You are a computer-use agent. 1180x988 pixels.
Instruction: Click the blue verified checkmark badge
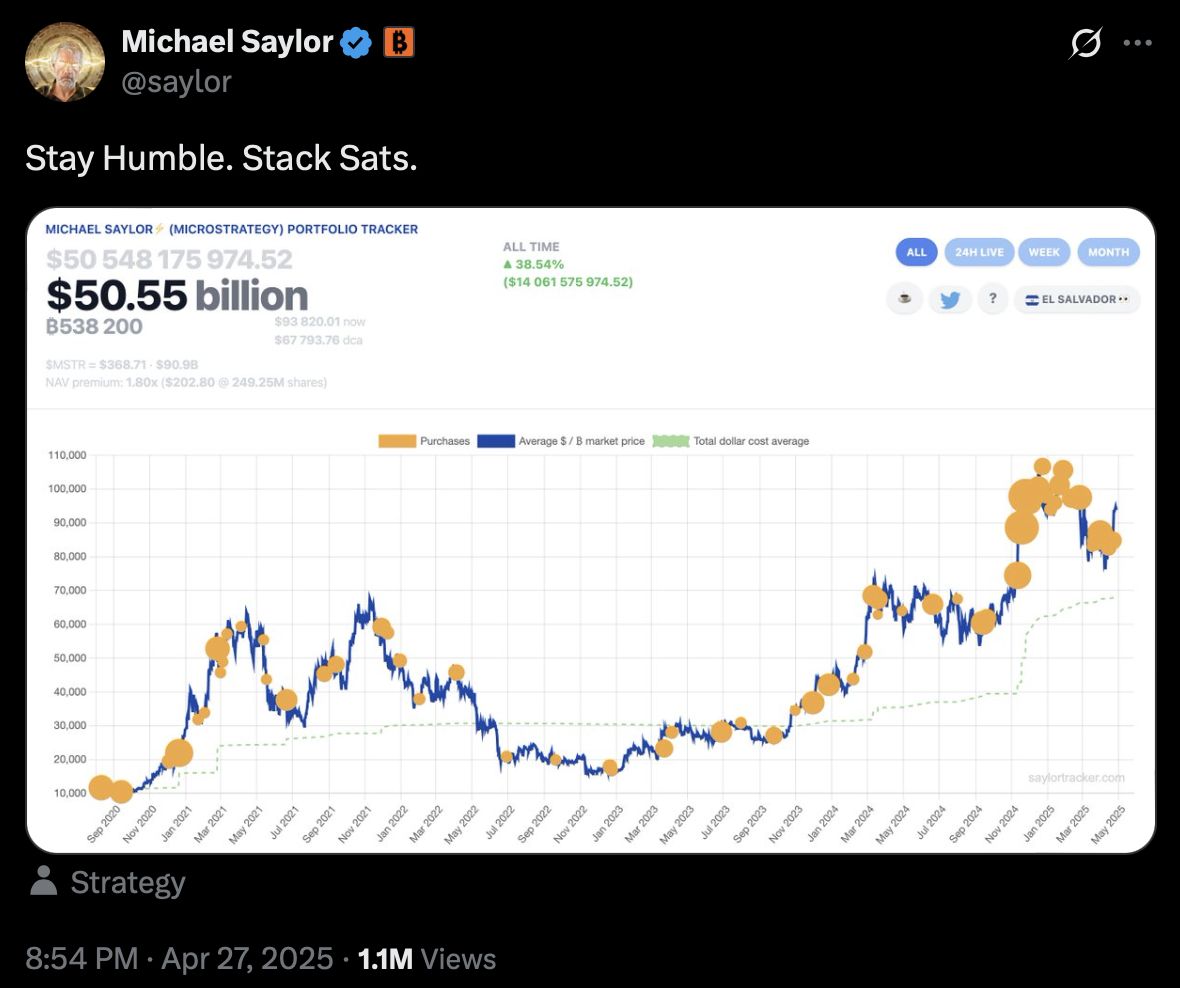click(x=357, y=42)
